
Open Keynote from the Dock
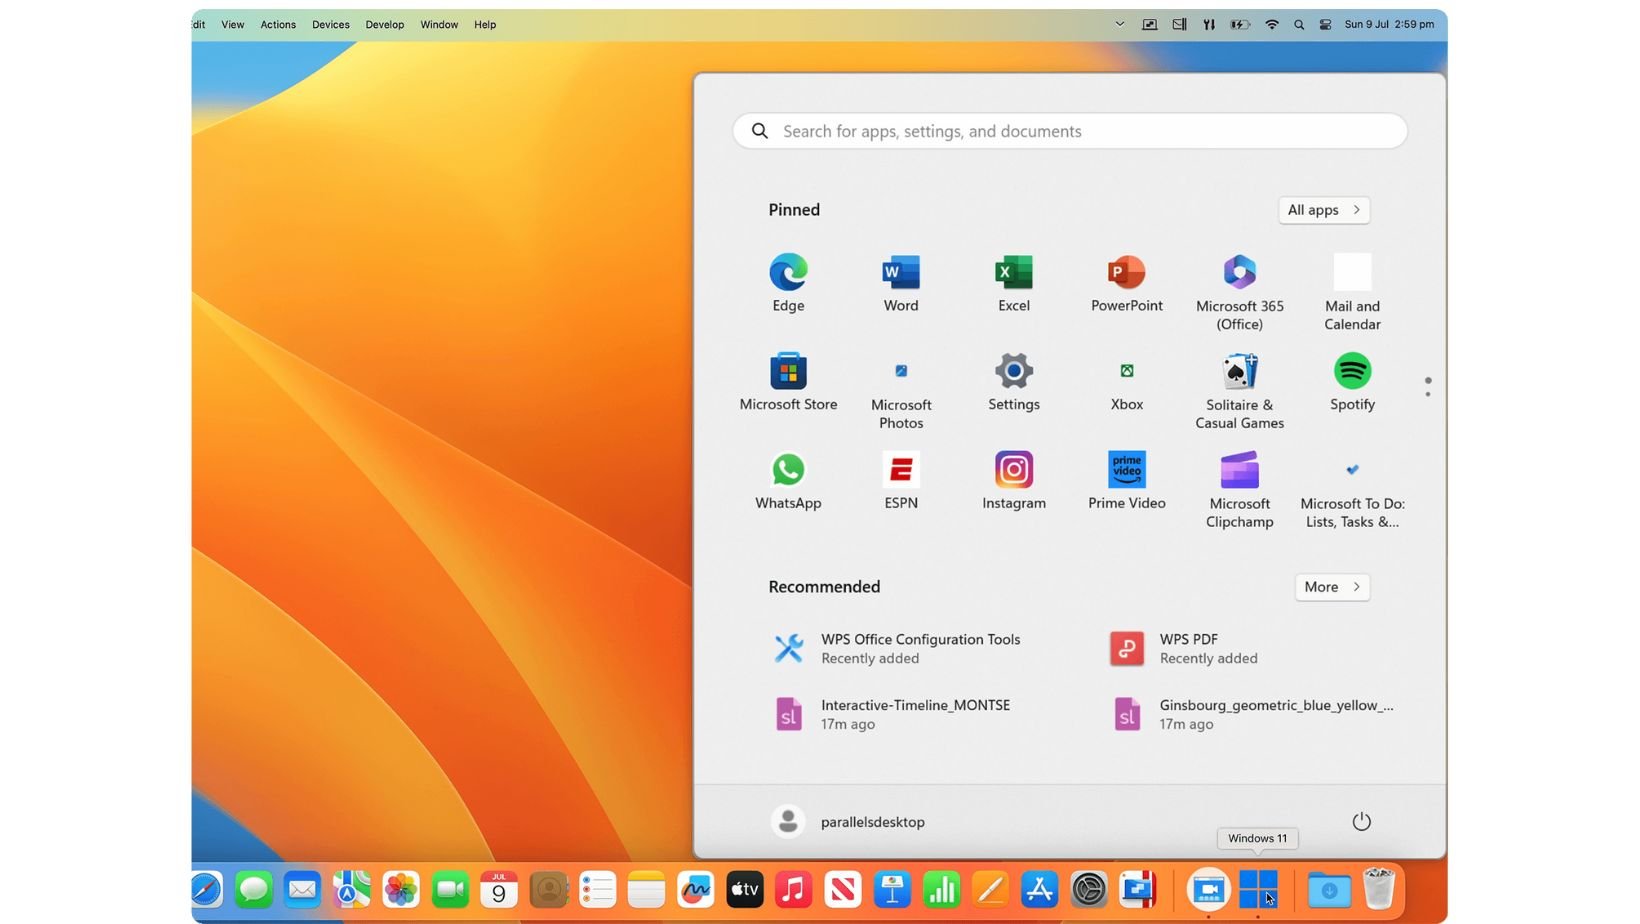891,889
